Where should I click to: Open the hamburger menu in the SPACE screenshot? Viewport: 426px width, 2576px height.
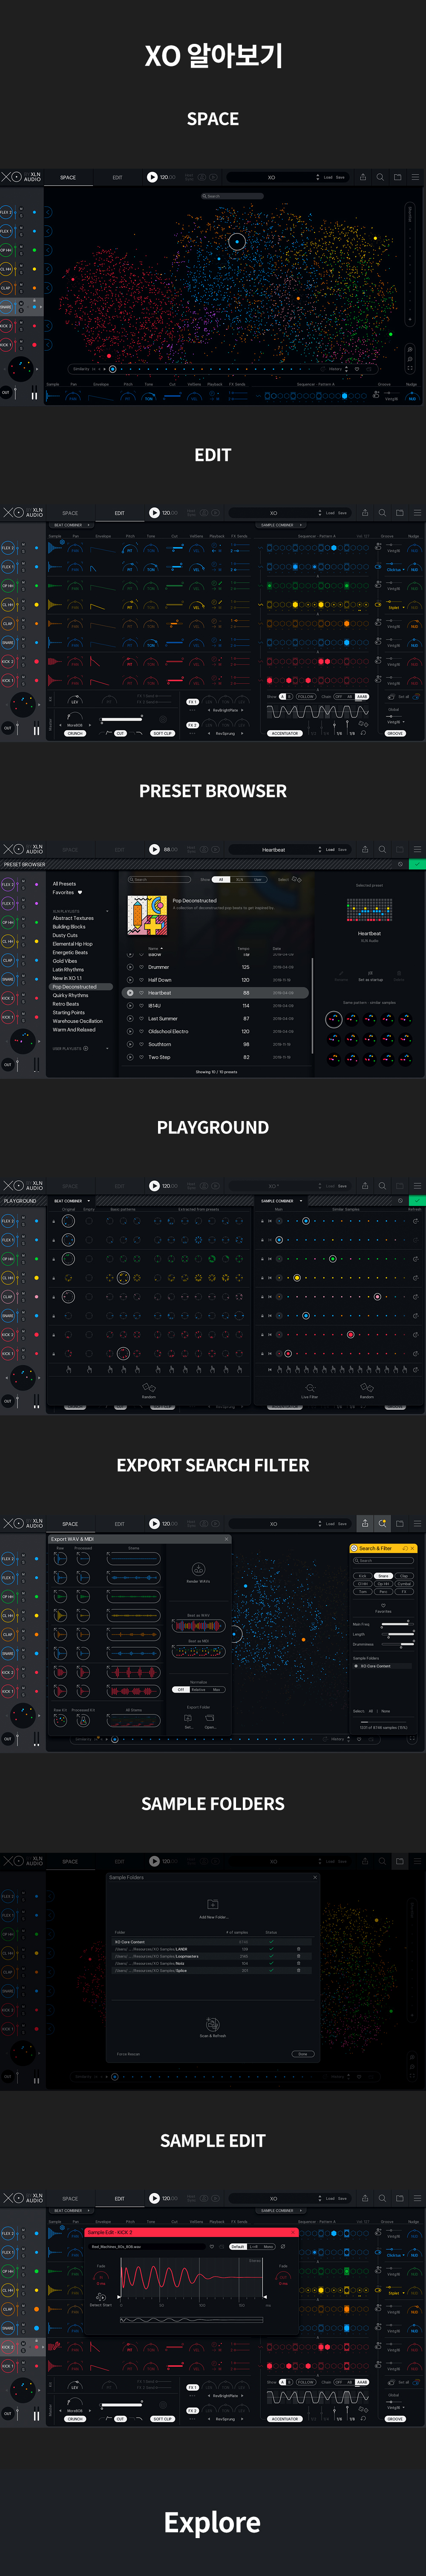(415, 177)
